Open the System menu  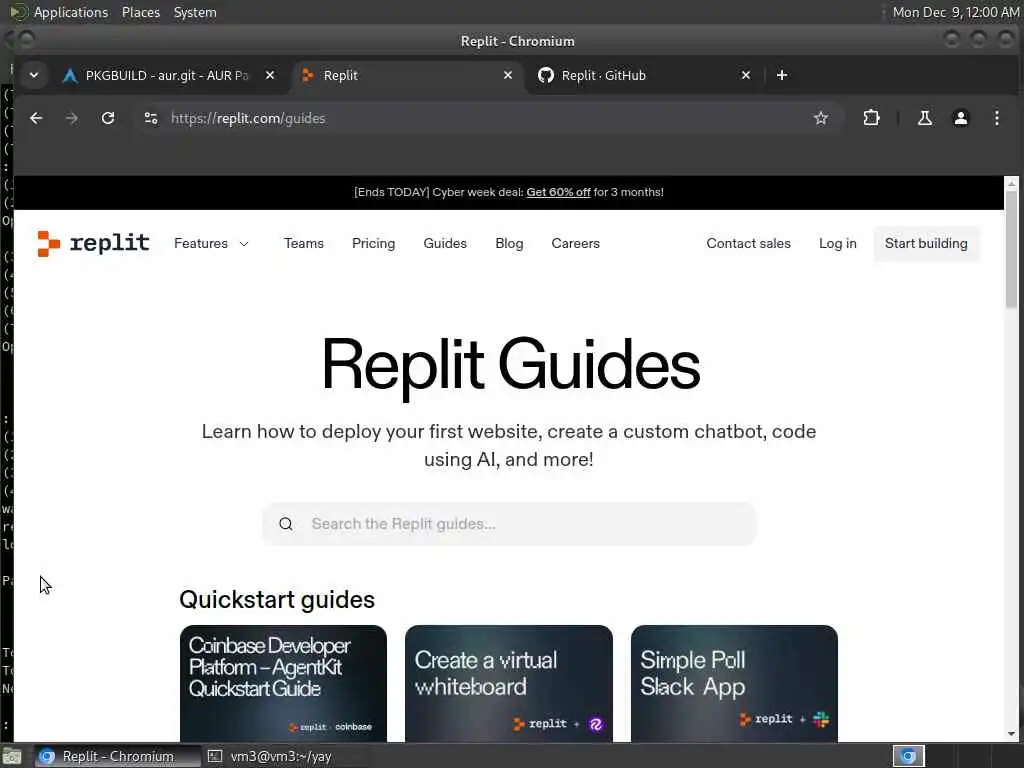tap(195, 12)
